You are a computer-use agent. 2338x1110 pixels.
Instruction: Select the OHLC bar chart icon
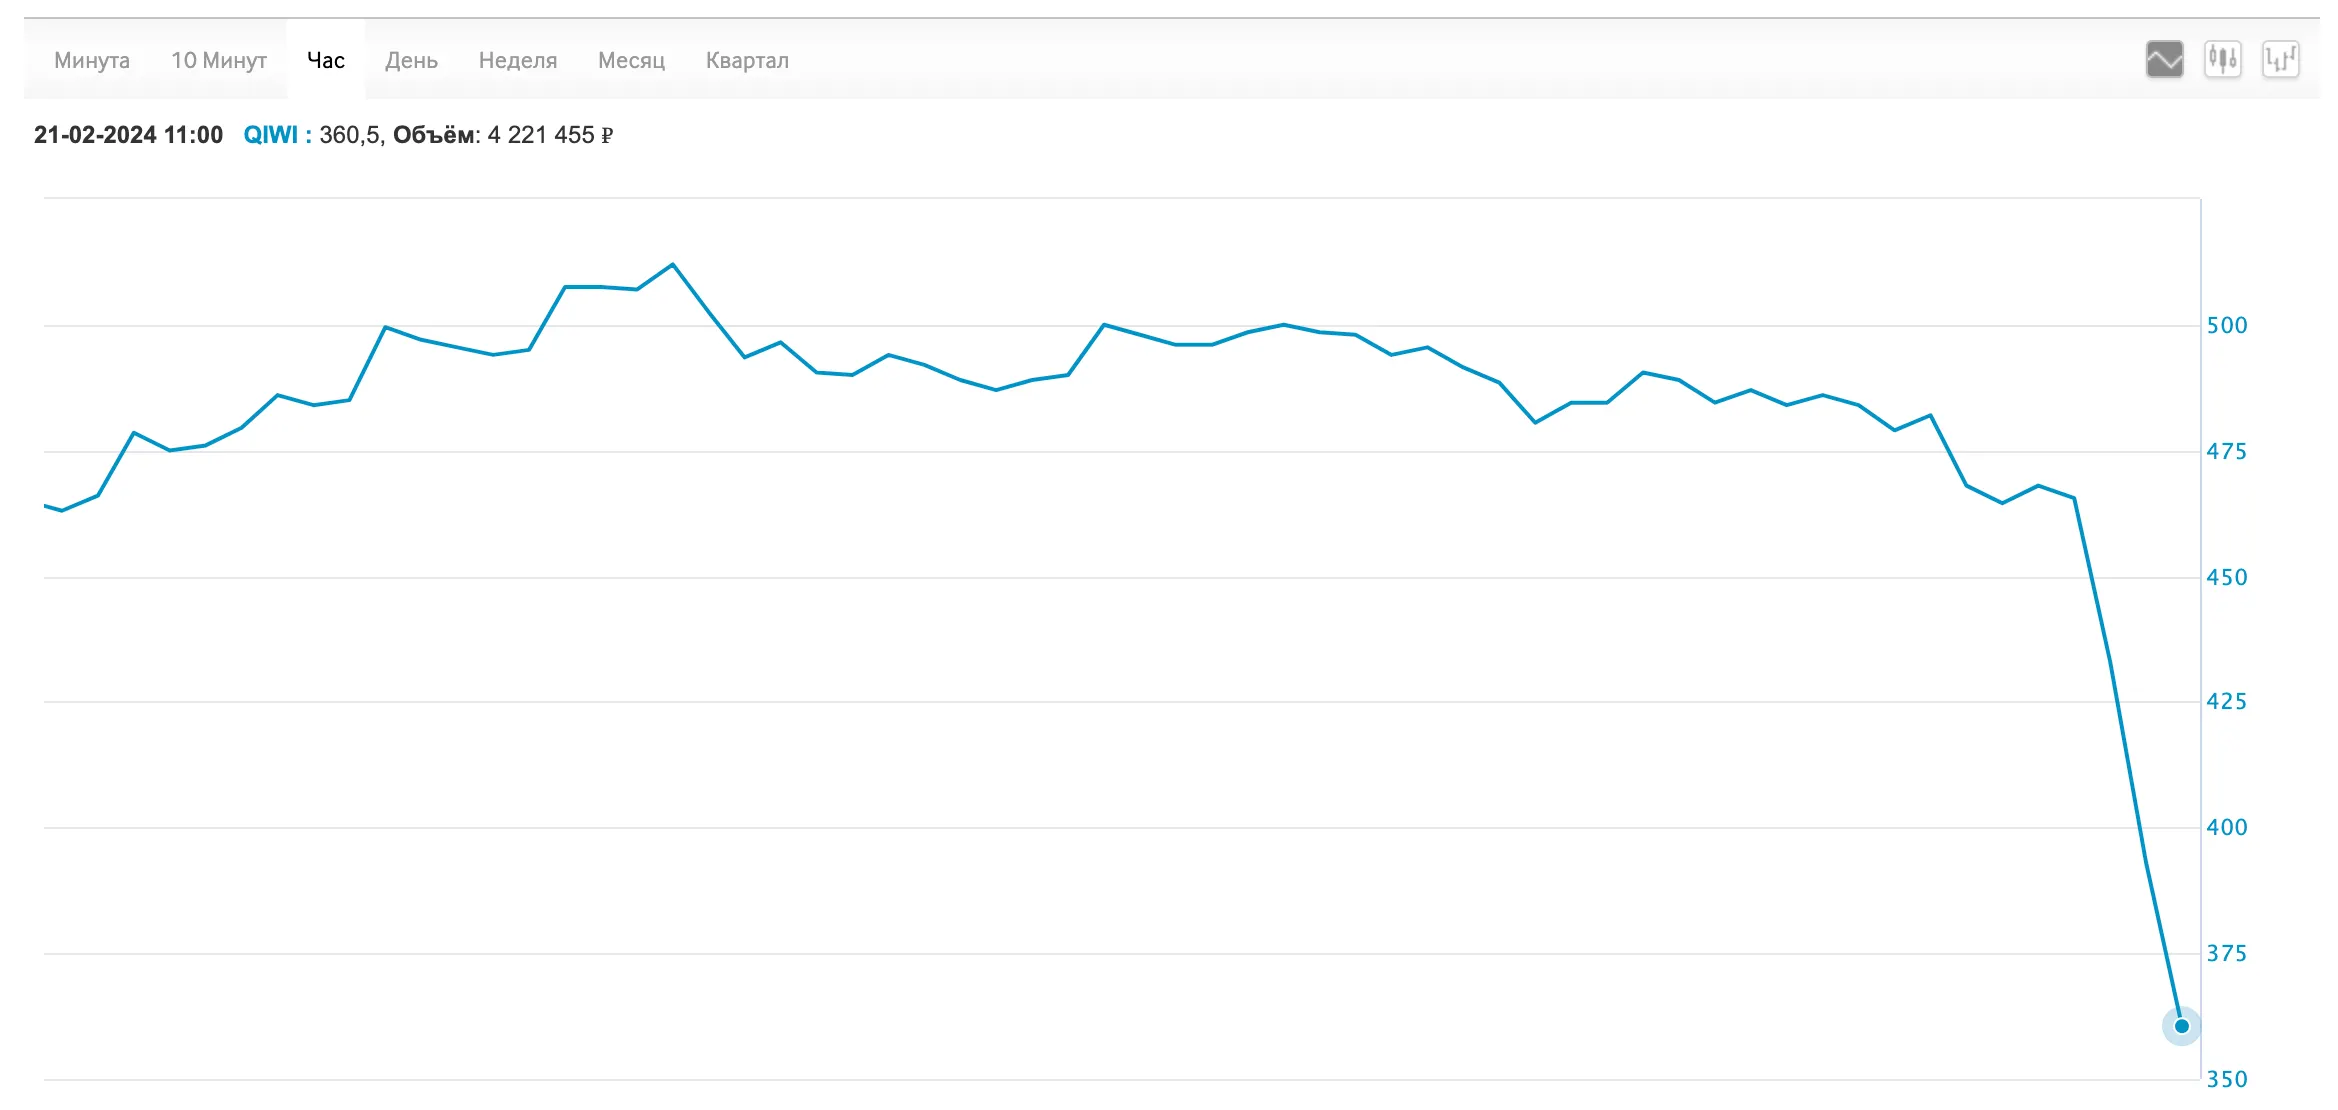click(x=2280, y=60)
